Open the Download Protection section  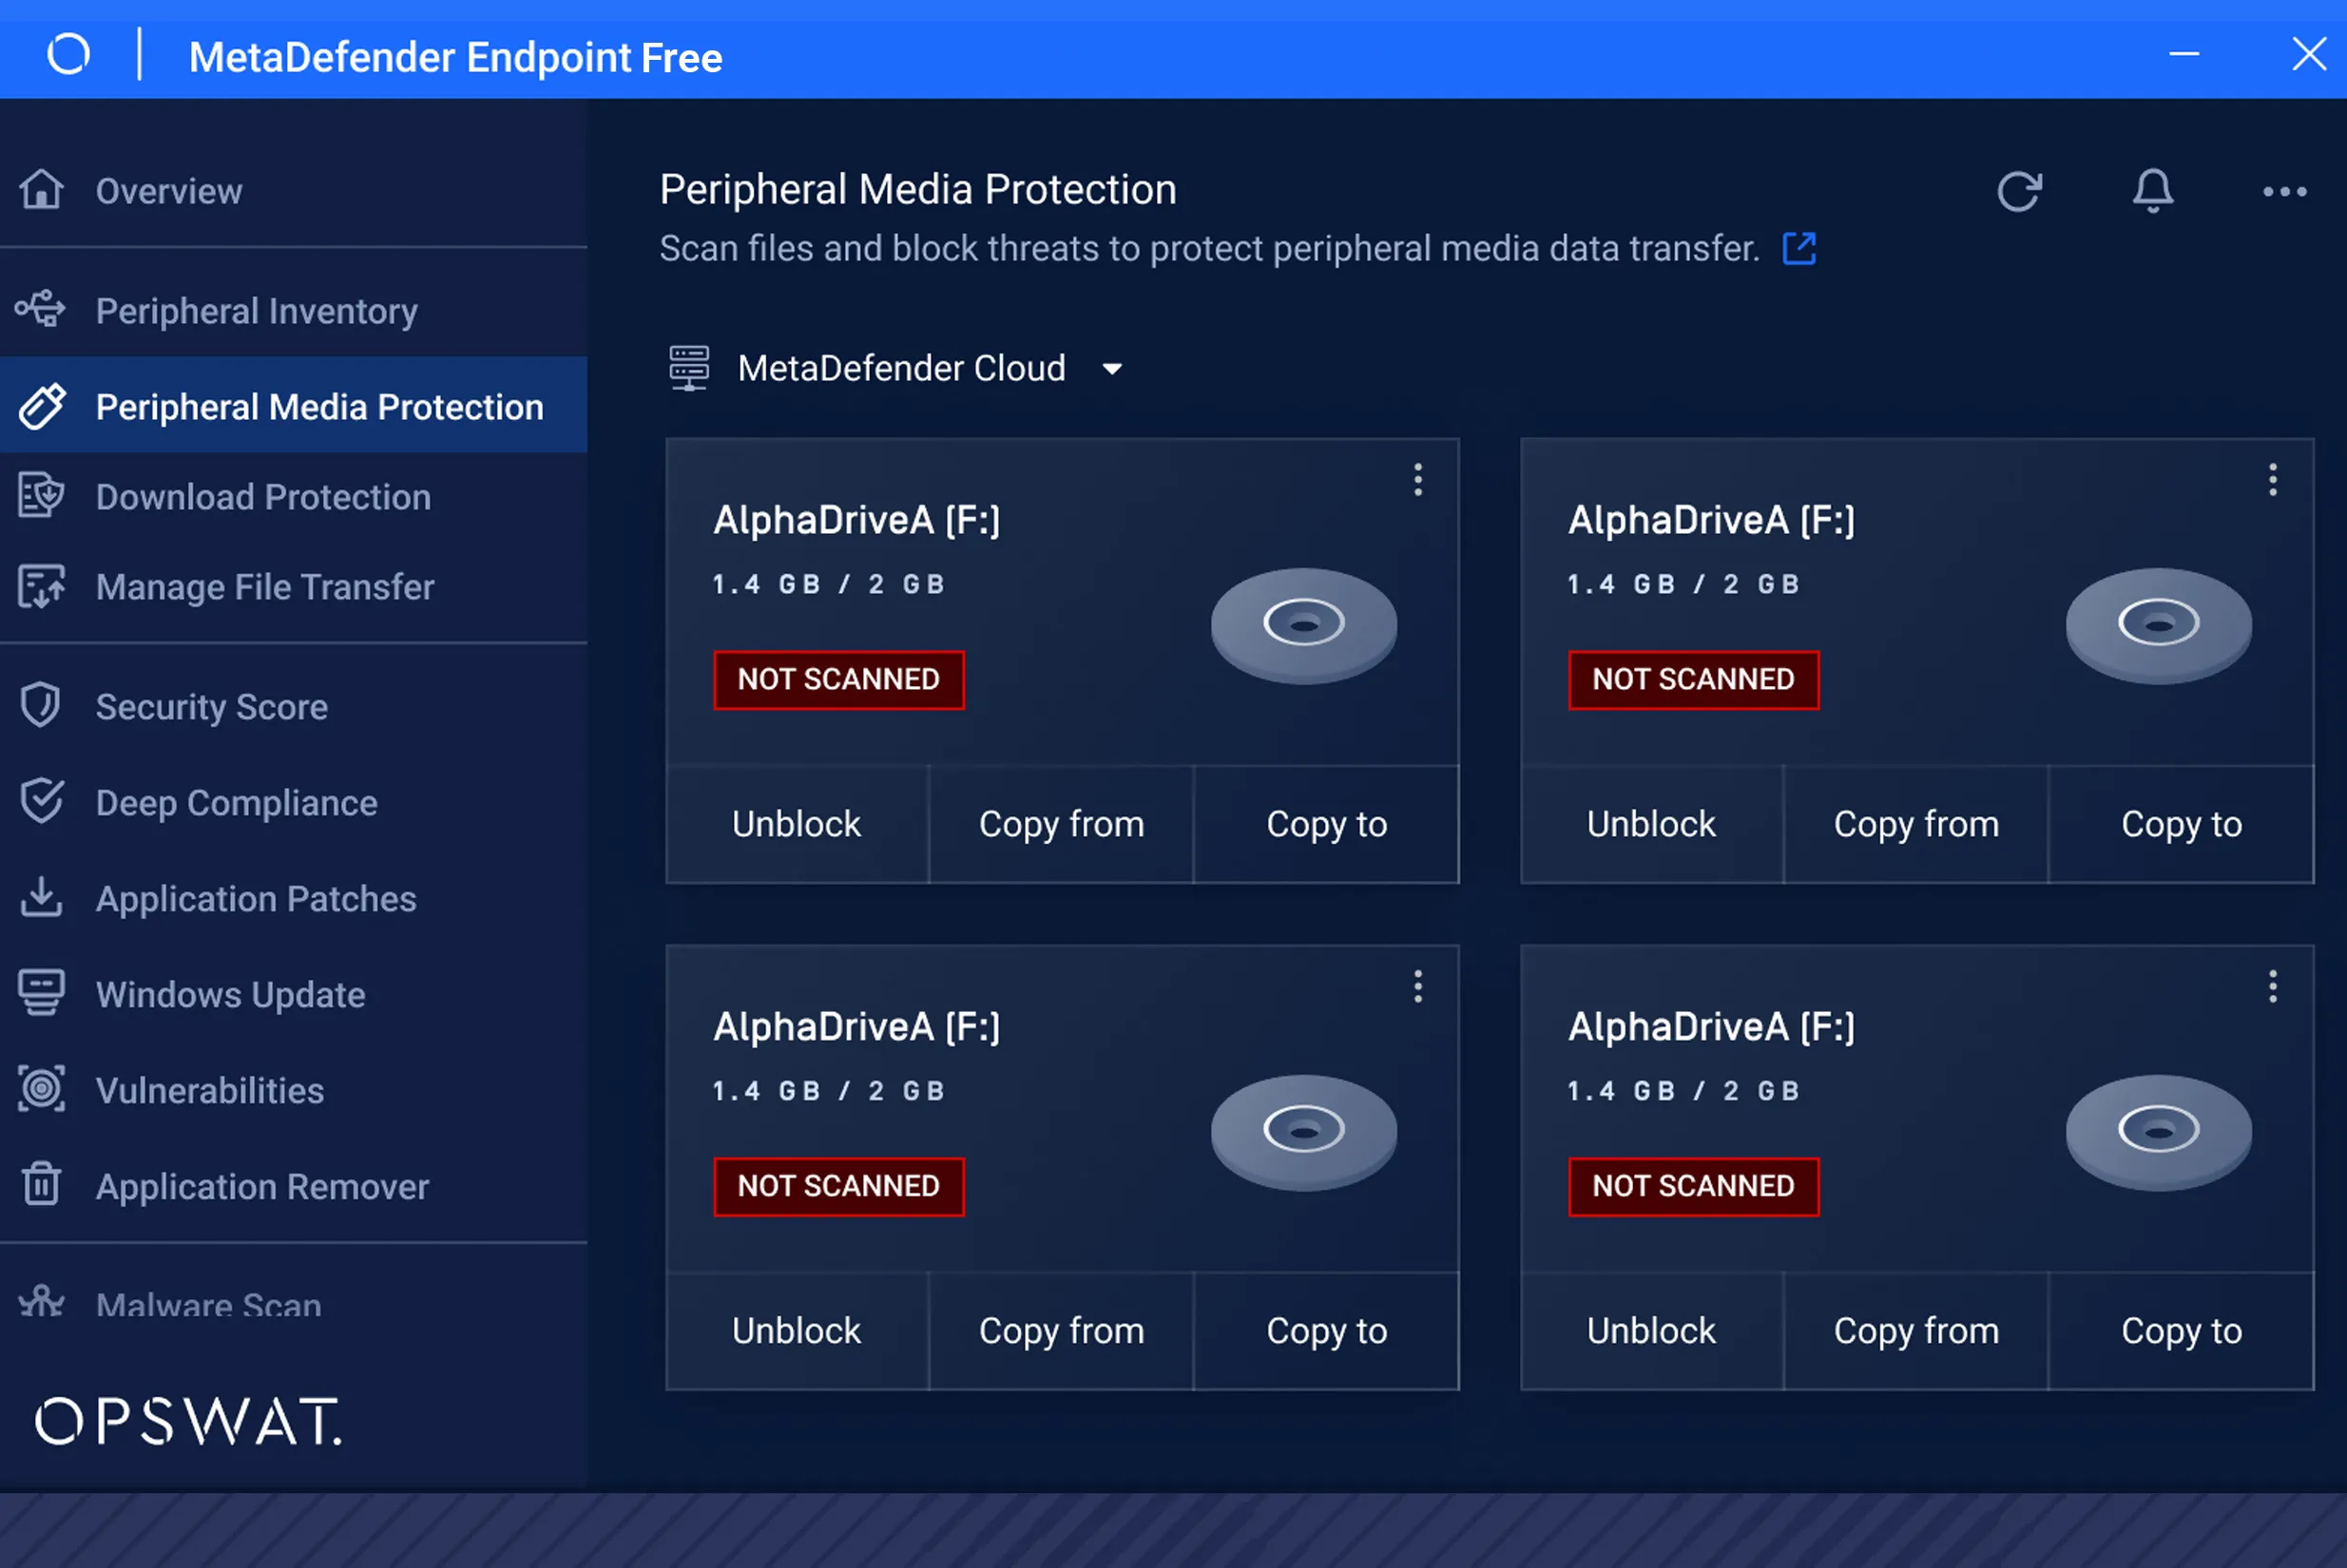(293, 497)
